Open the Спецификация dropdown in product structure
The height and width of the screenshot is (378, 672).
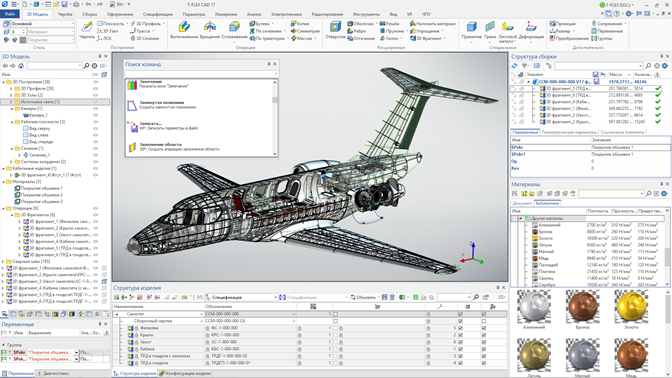[276, 297]
